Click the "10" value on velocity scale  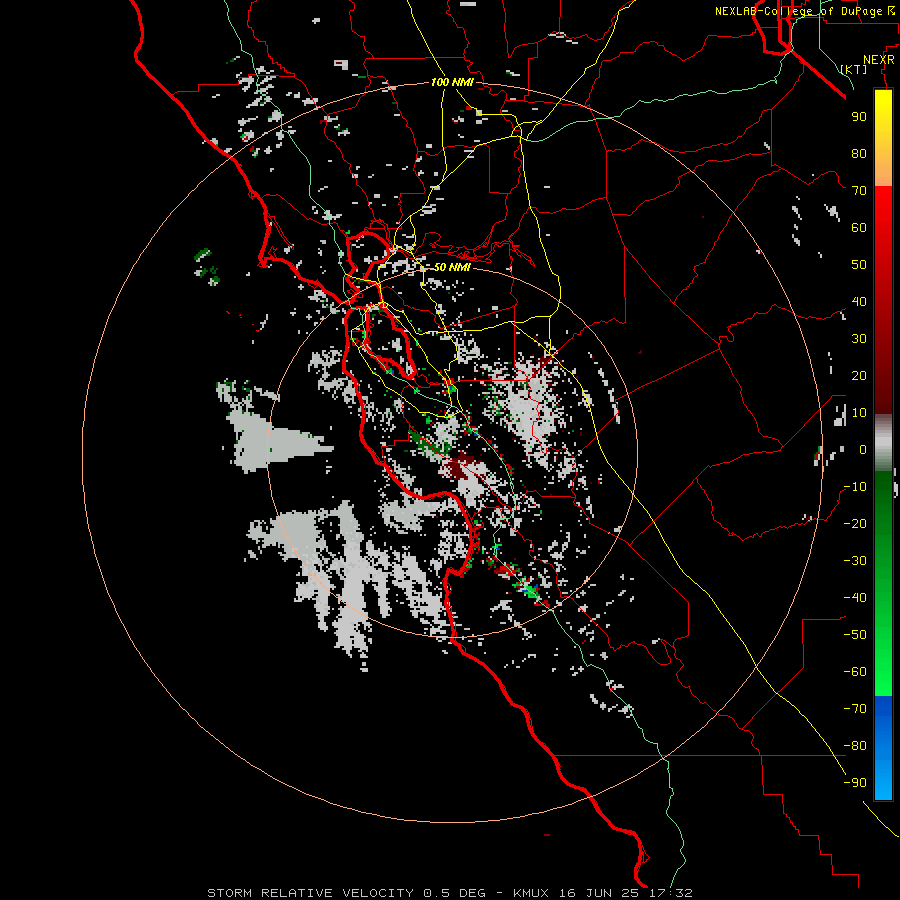tap(859, 413)
